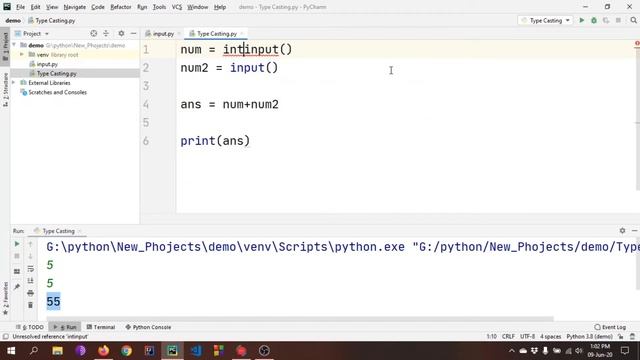Screen dimensions: 640x360
Task: Open the TODO tool window
Action: [30, 327]
